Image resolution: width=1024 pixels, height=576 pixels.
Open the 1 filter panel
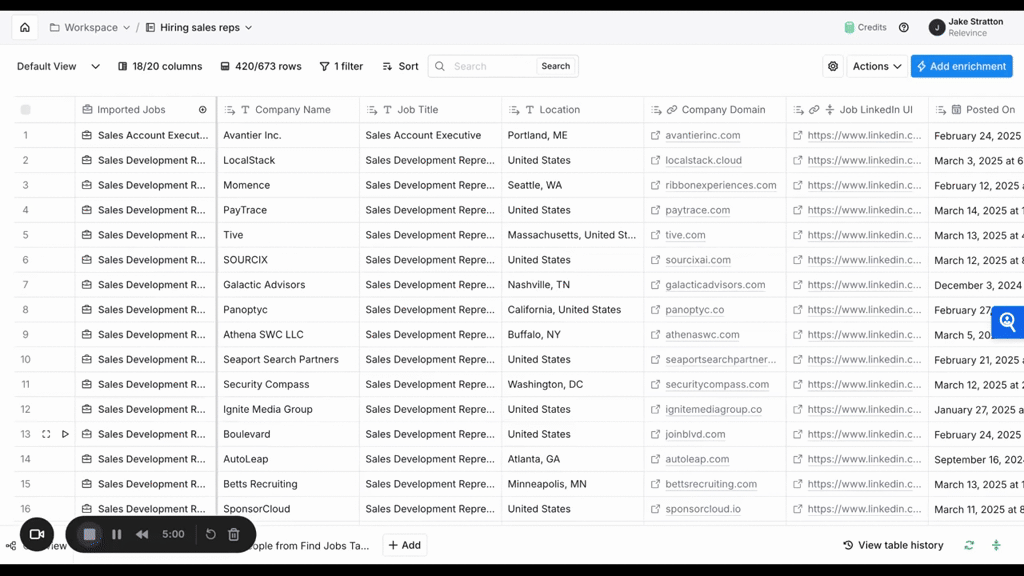coord(341,66)
